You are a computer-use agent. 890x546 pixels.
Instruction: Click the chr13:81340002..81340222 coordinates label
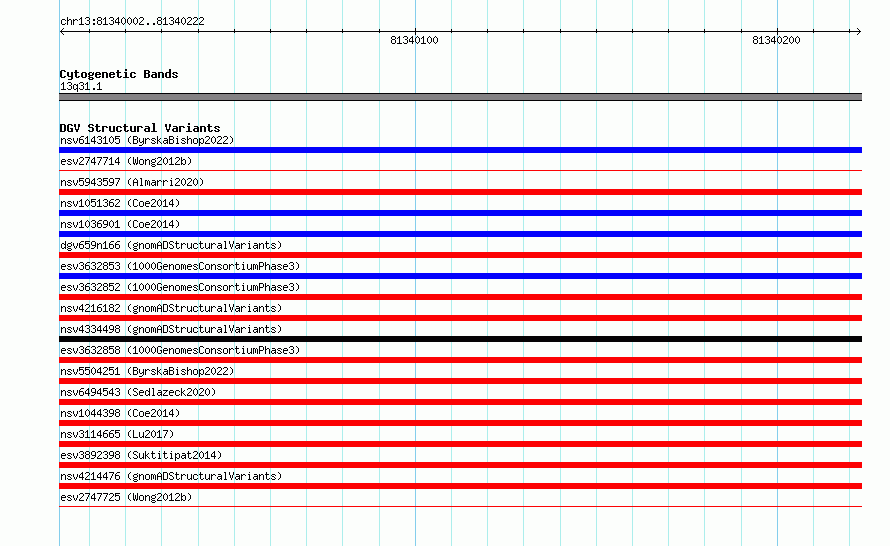(132, 21)
